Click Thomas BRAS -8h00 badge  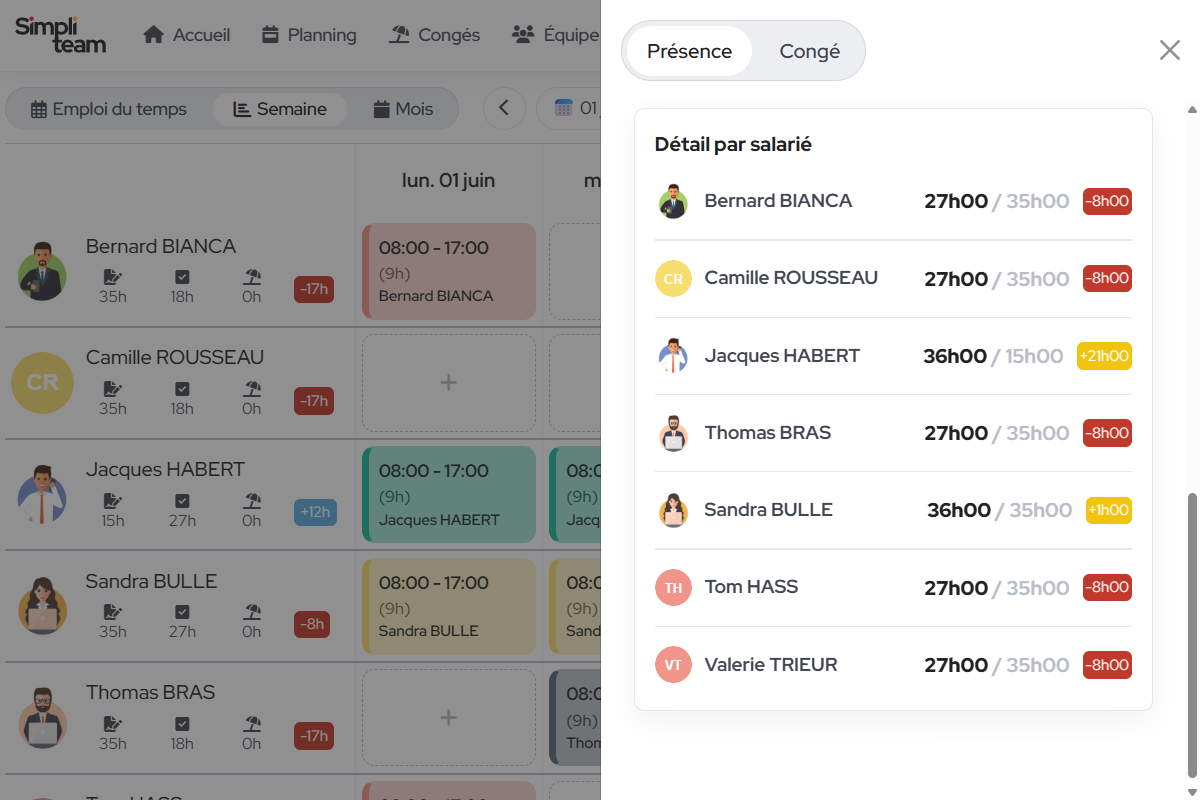click(1107, 433)
